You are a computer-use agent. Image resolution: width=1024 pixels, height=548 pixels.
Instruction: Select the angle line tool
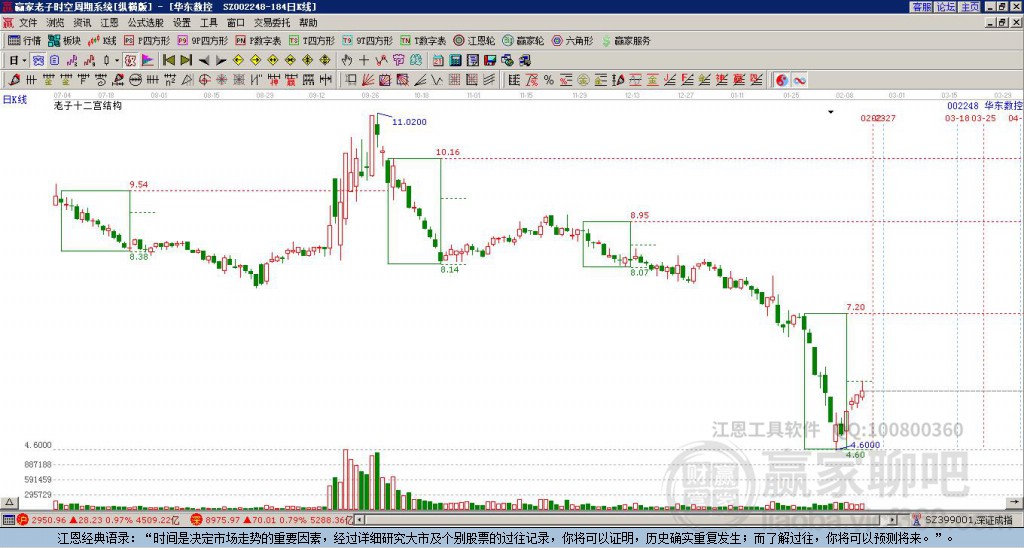[x=419, y=80]
